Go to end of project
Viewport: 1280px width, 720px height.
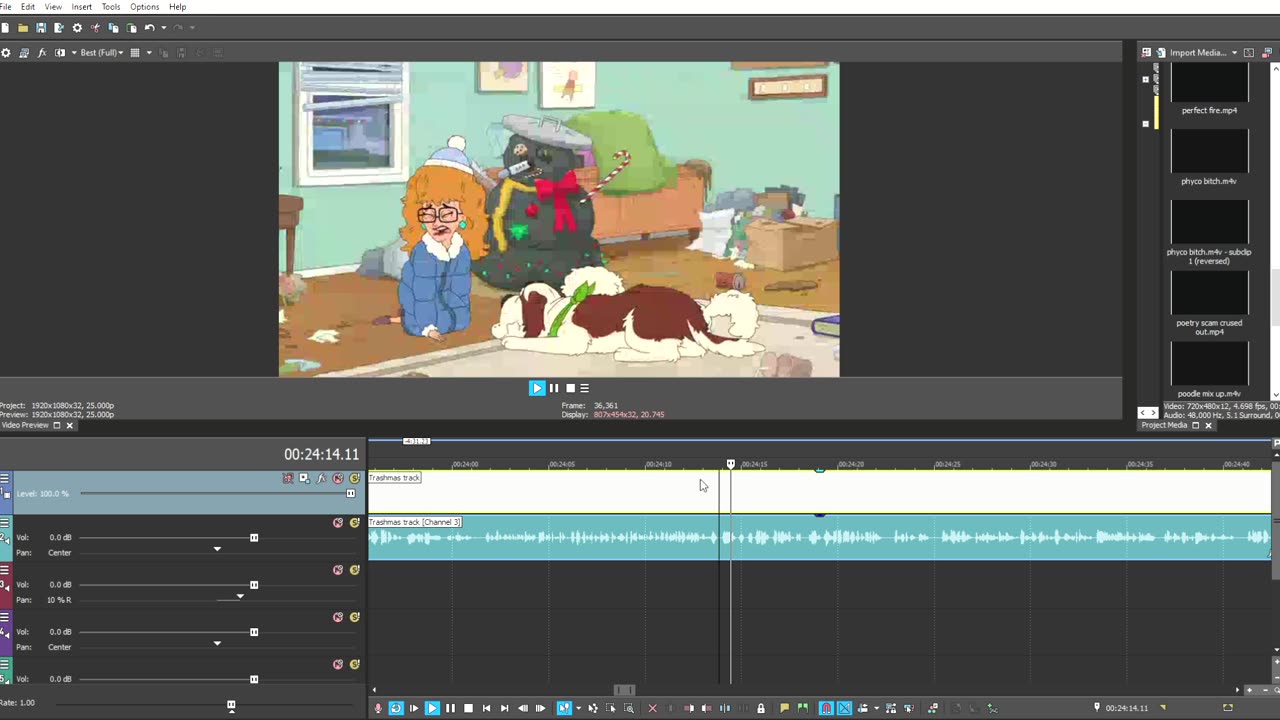click(504, 708)
